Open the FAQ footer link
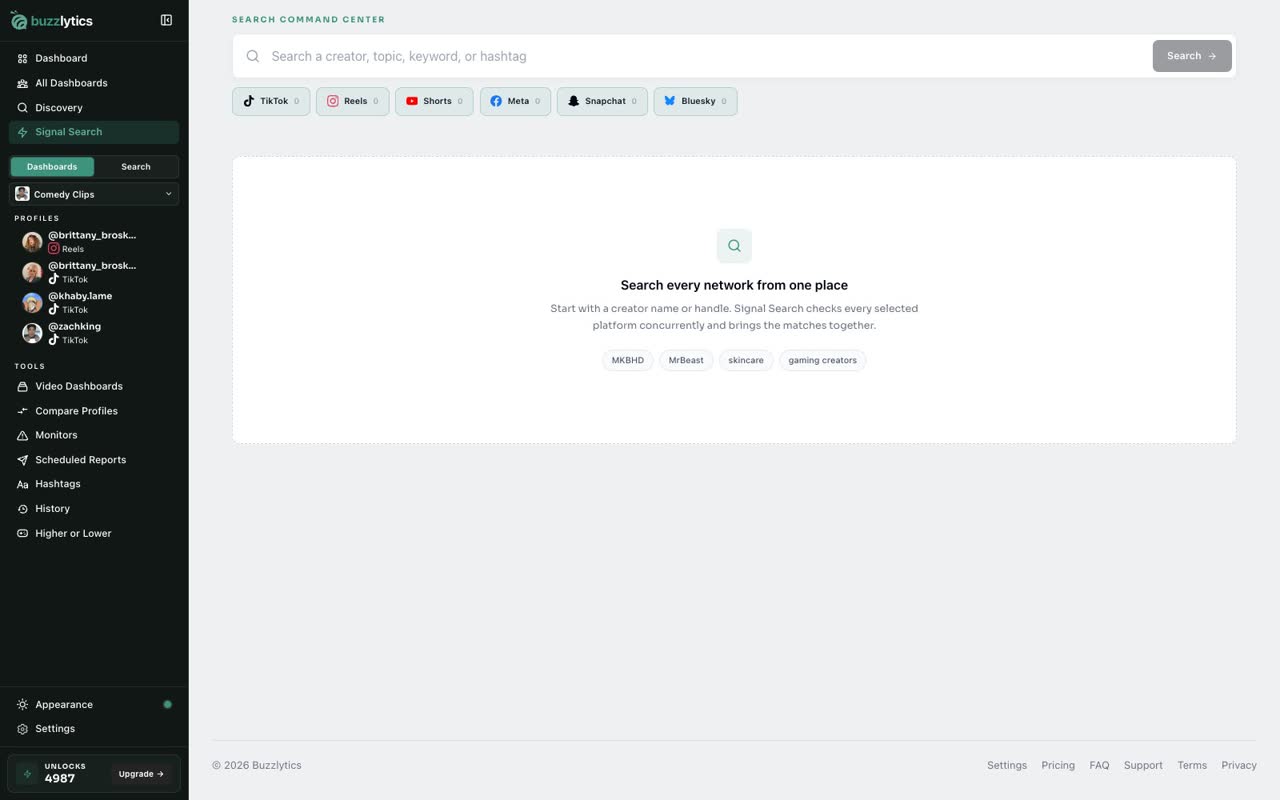Image resolution: width=1280 pixels, height=800 pixels. click(1099, 765)
